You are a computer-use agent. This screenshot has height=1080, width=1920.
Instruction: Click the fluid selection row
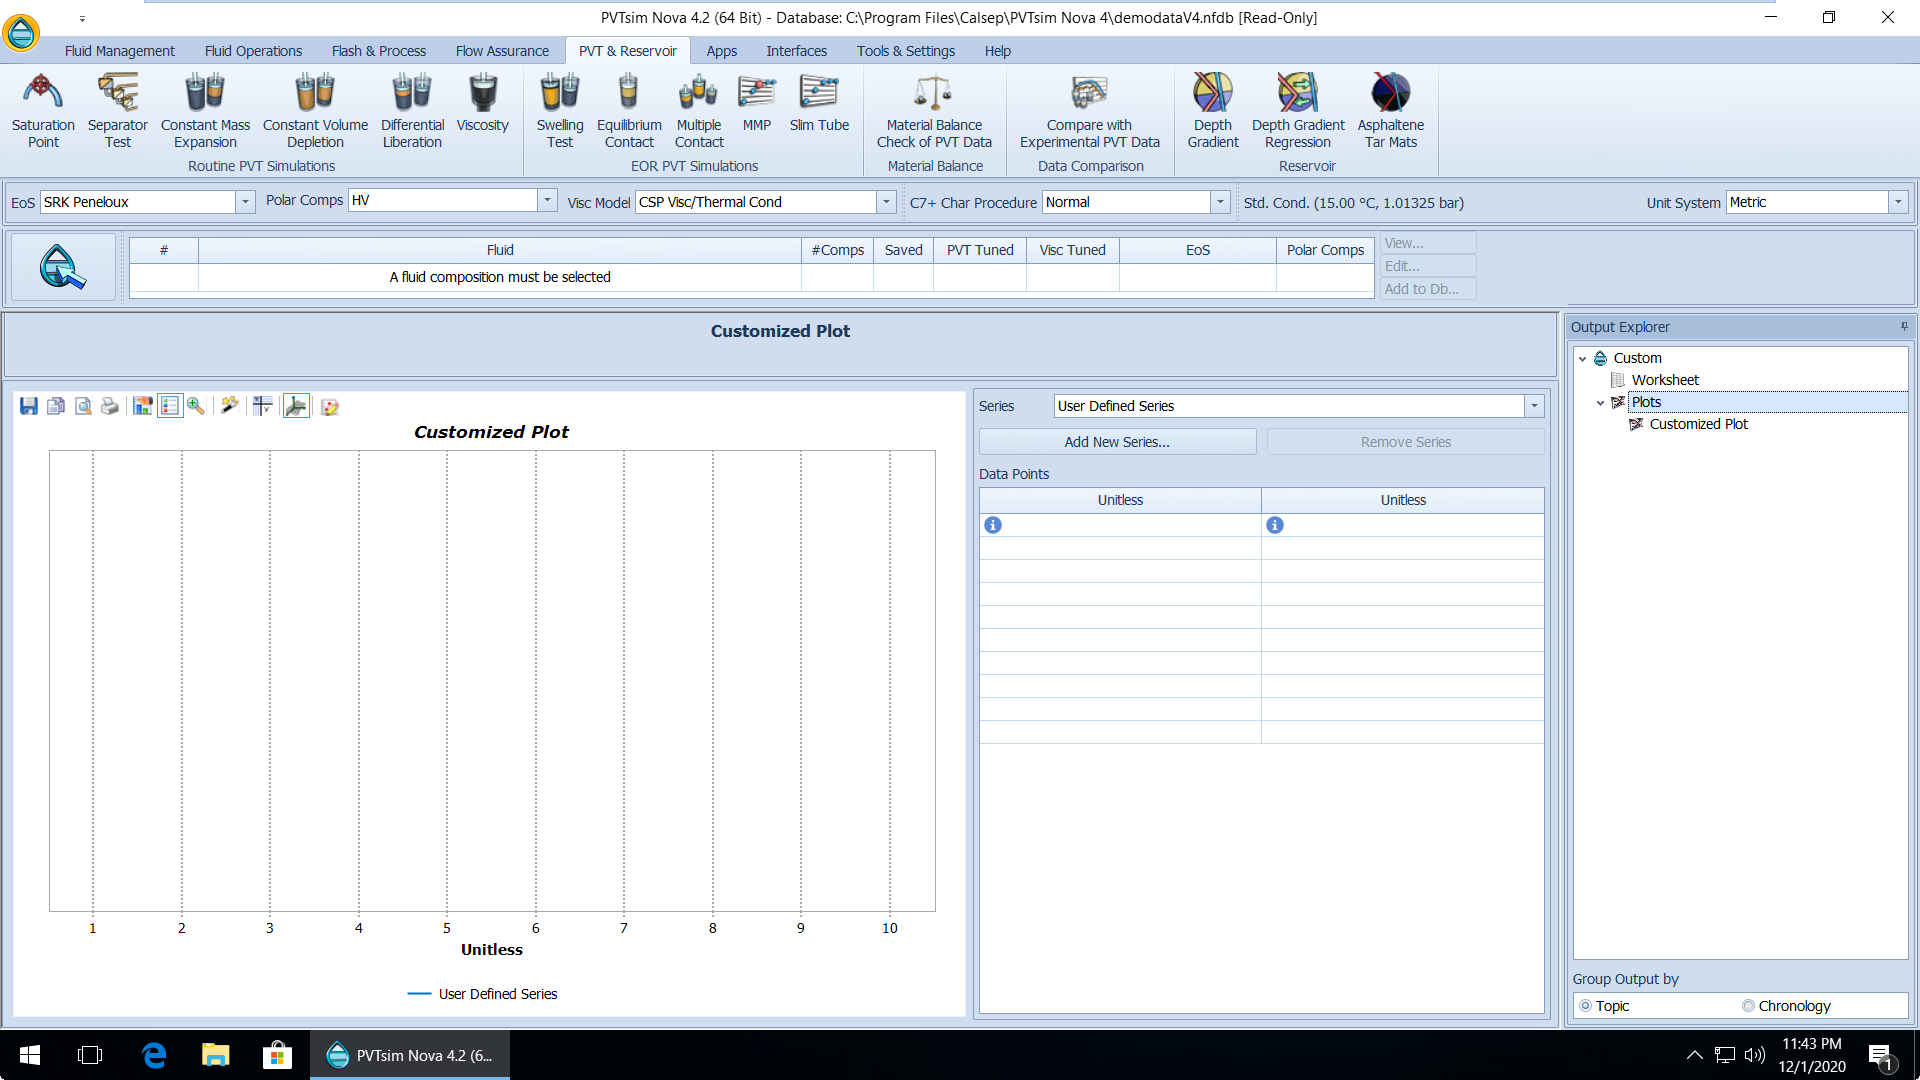point(751,277)
